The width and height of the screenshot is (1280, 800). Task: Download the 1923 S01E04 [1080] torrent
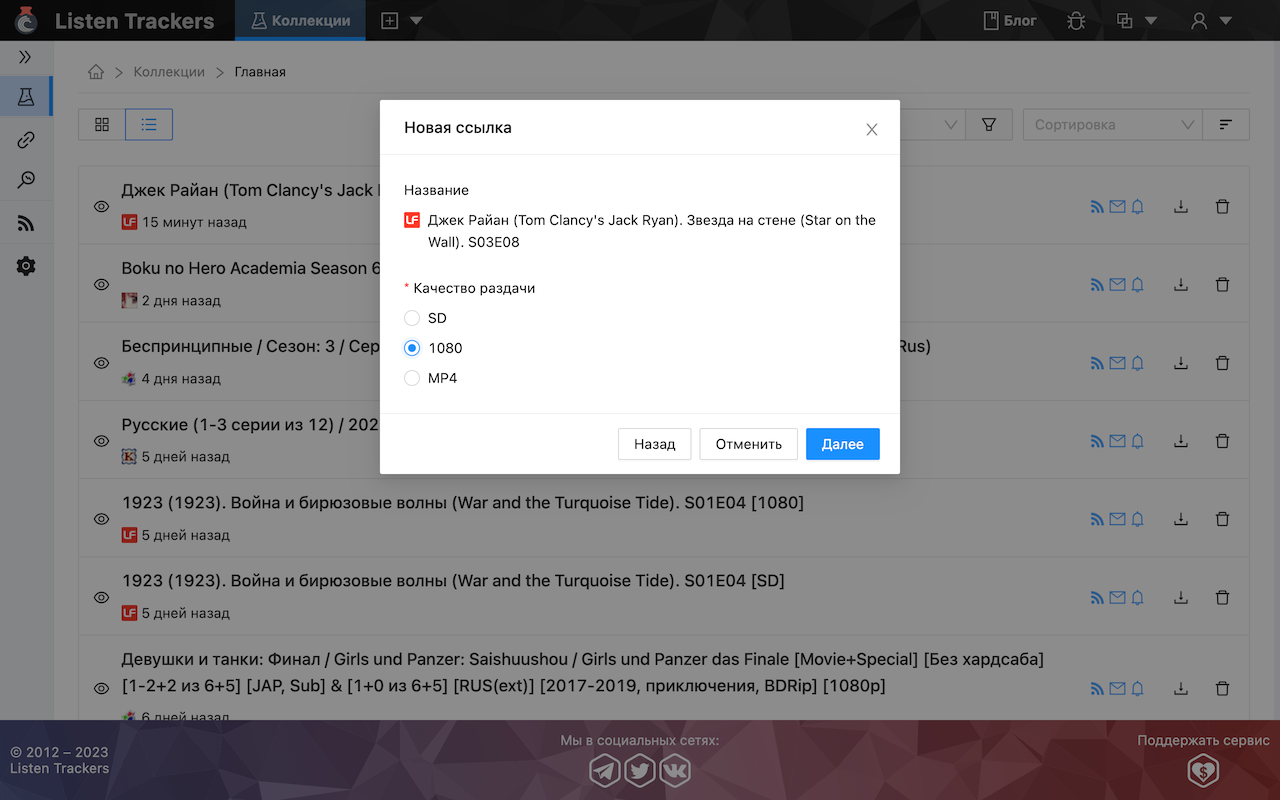1181,518
